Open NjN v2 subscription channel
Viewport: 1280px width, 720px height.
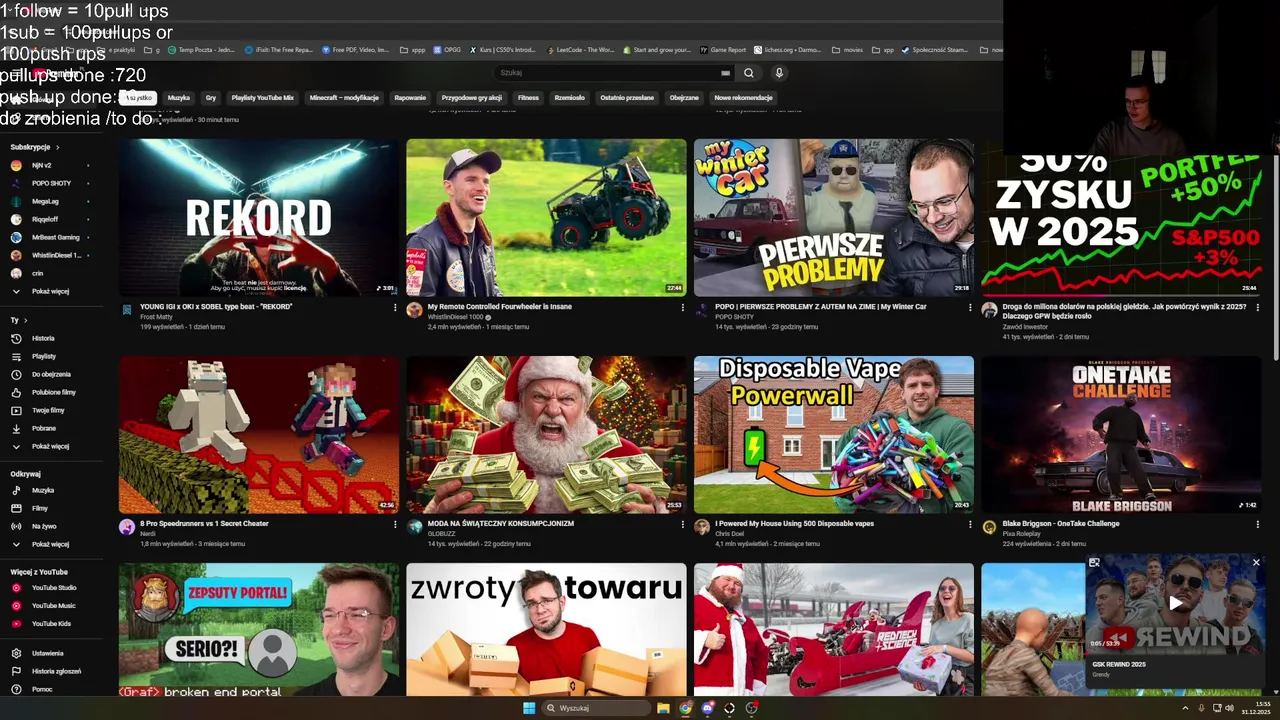41,165
